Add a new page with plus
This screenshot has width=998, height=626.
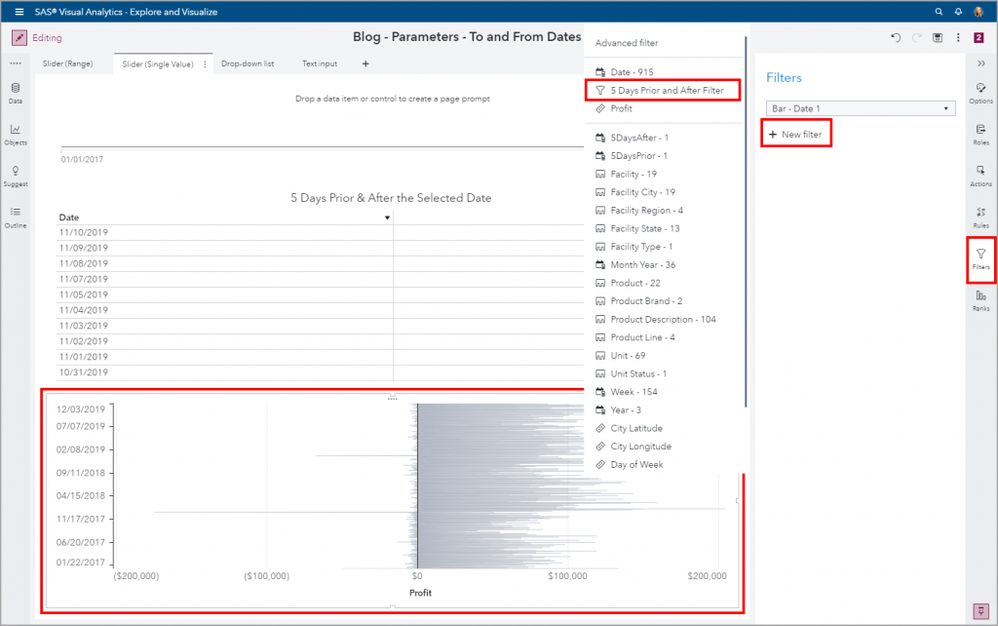[365, 64]
